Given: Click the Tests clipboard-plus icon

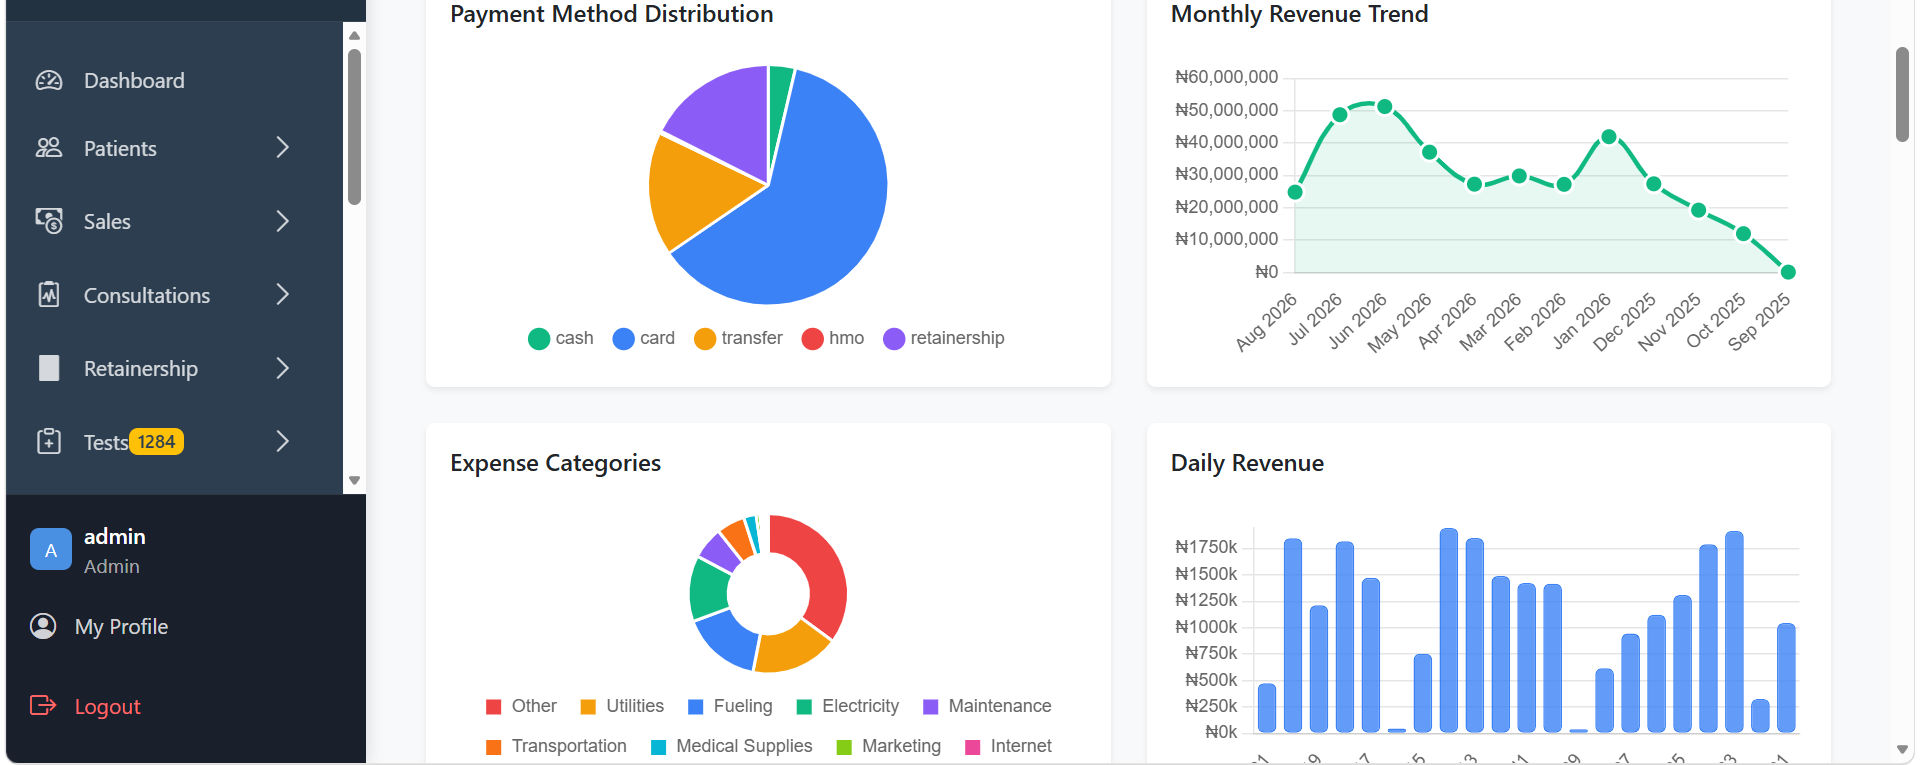Looking at the screenshot, I should (49, 441).
